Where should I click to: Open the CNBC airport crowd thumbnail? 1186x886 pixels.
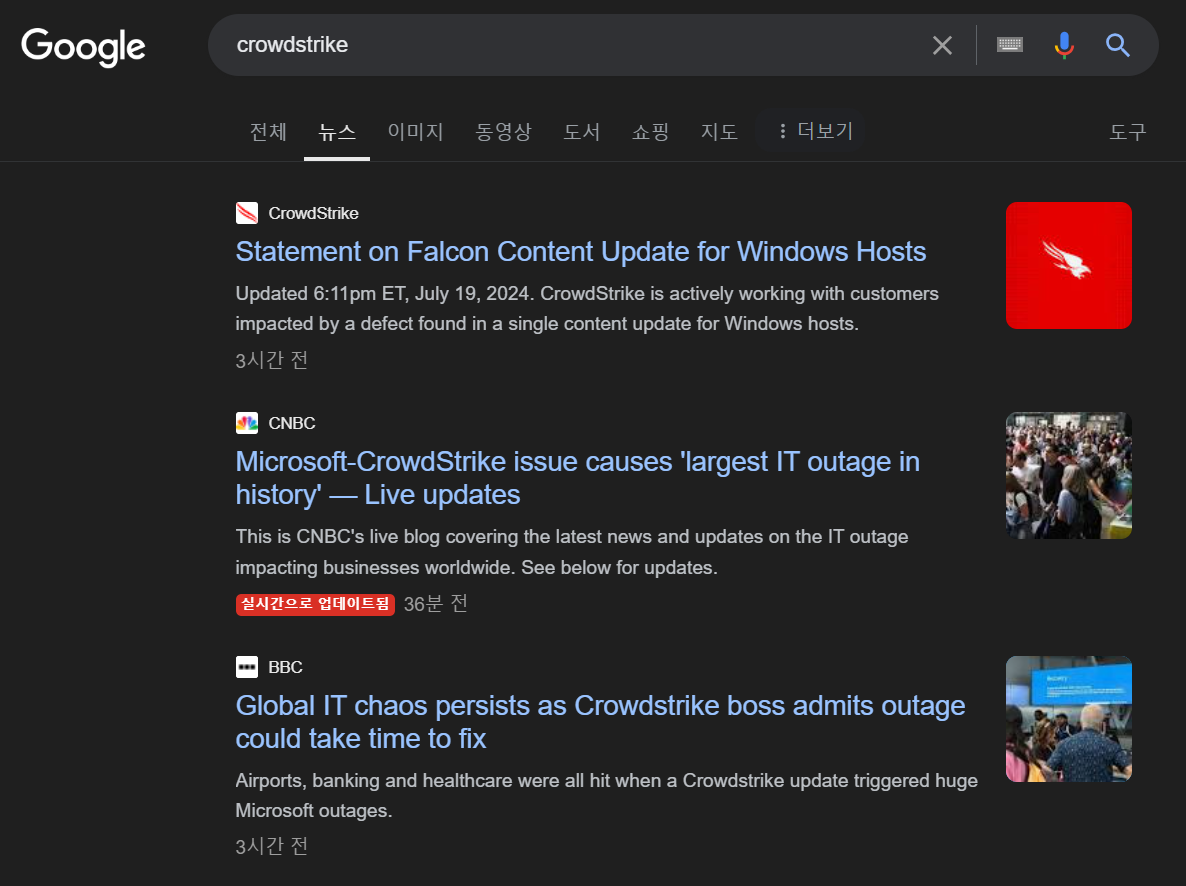click(x=1068, y=475)
